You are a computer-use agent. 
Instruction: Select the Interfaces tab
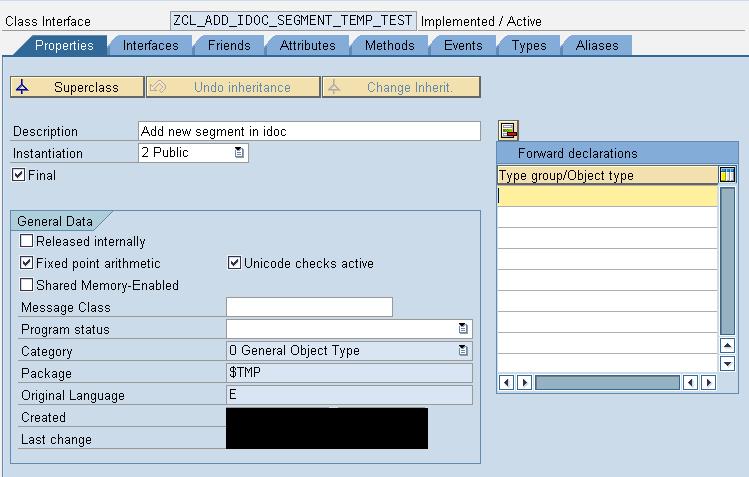point(150,45)
